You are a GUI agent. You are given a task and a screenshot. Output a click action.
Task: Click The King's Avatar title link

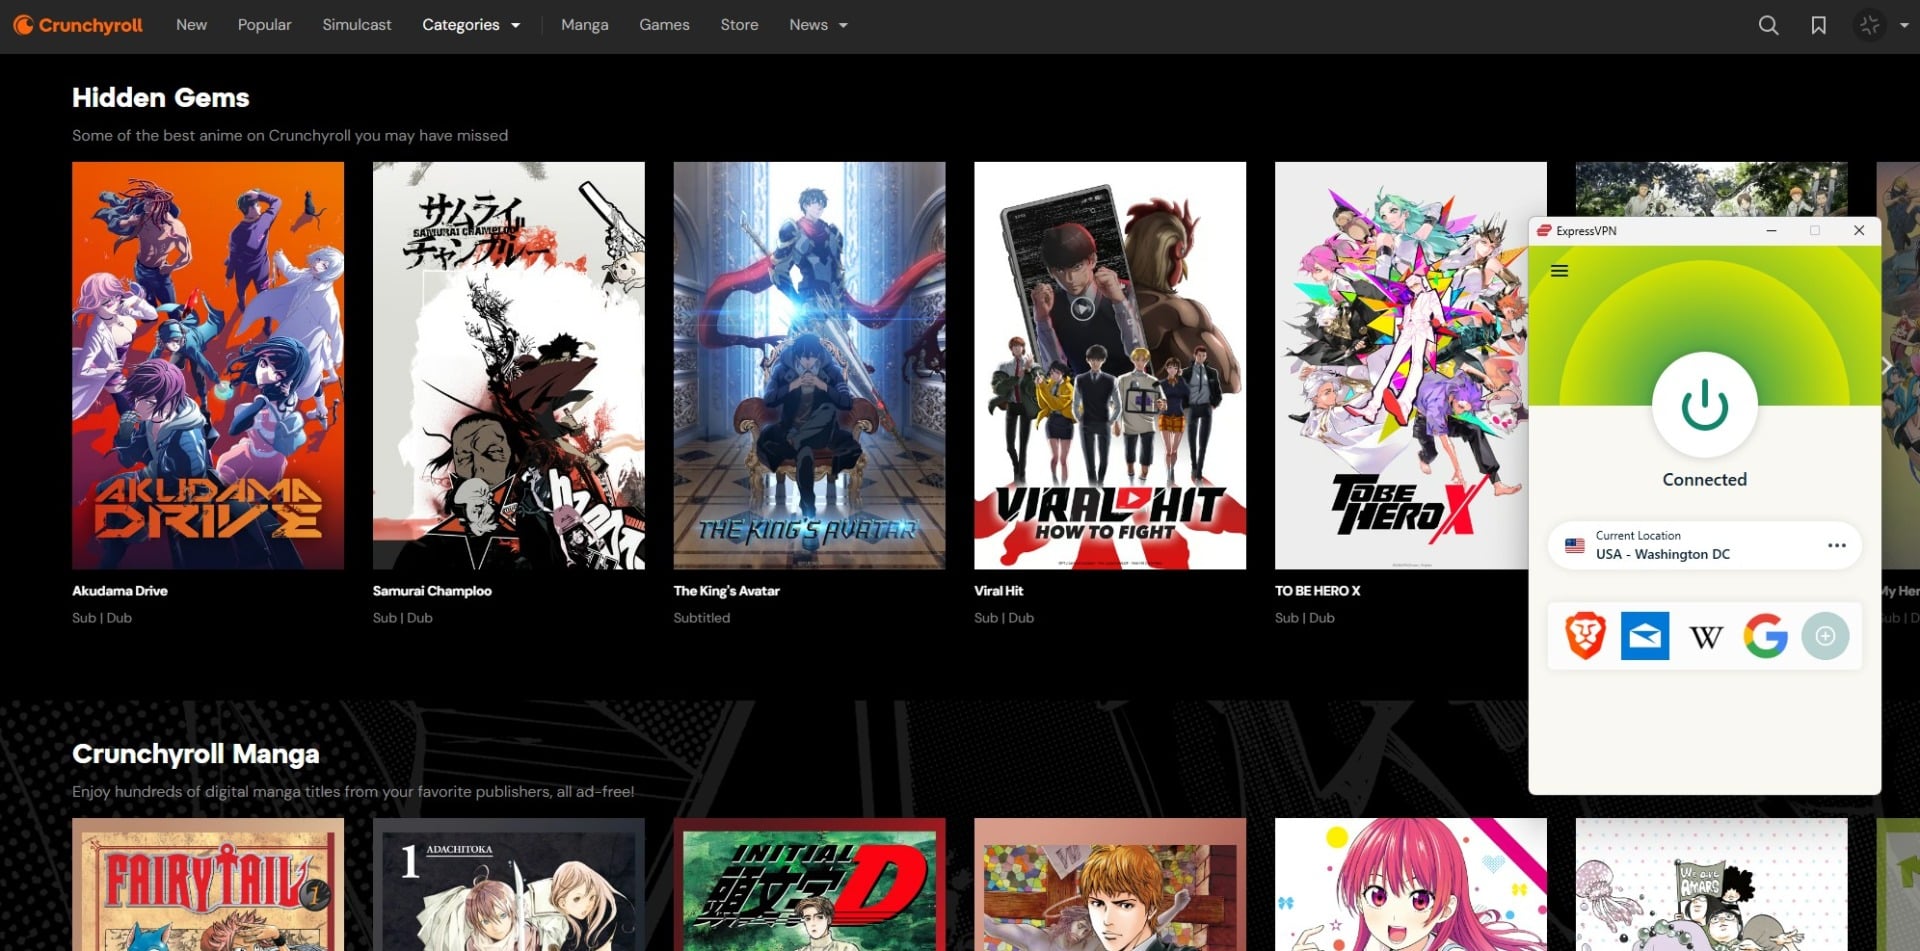(727, 591)
